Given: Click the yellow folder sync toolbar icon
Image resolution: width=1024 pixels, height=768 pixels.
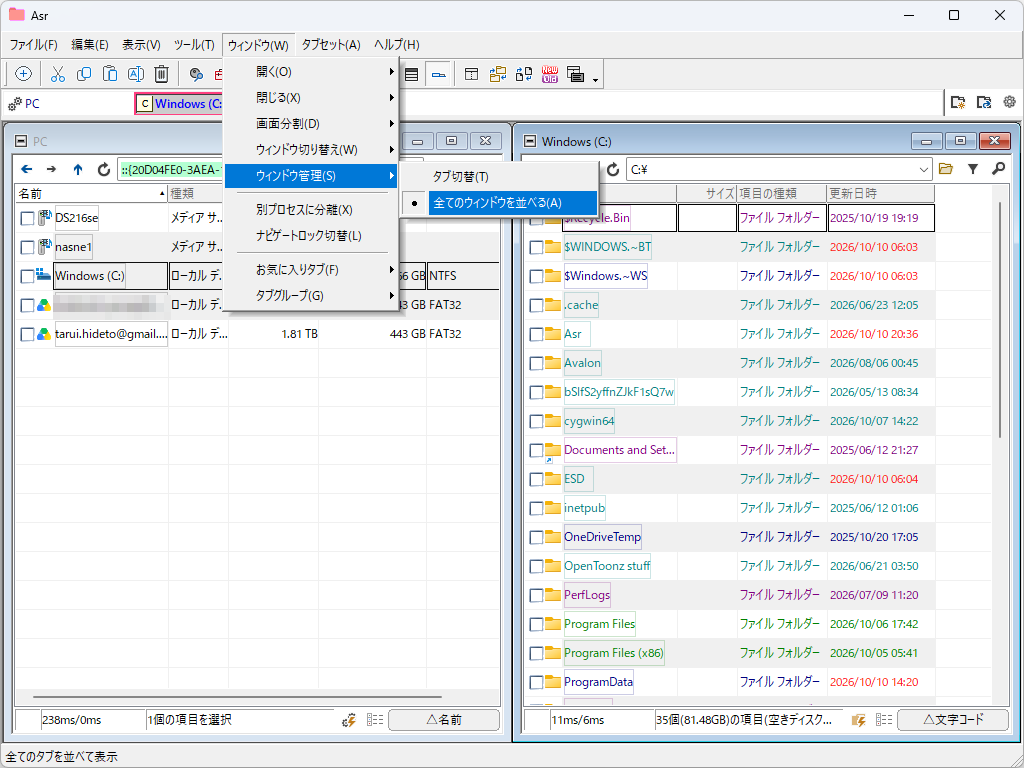Looking at the screenshot, I should click(x=498, y=74).
